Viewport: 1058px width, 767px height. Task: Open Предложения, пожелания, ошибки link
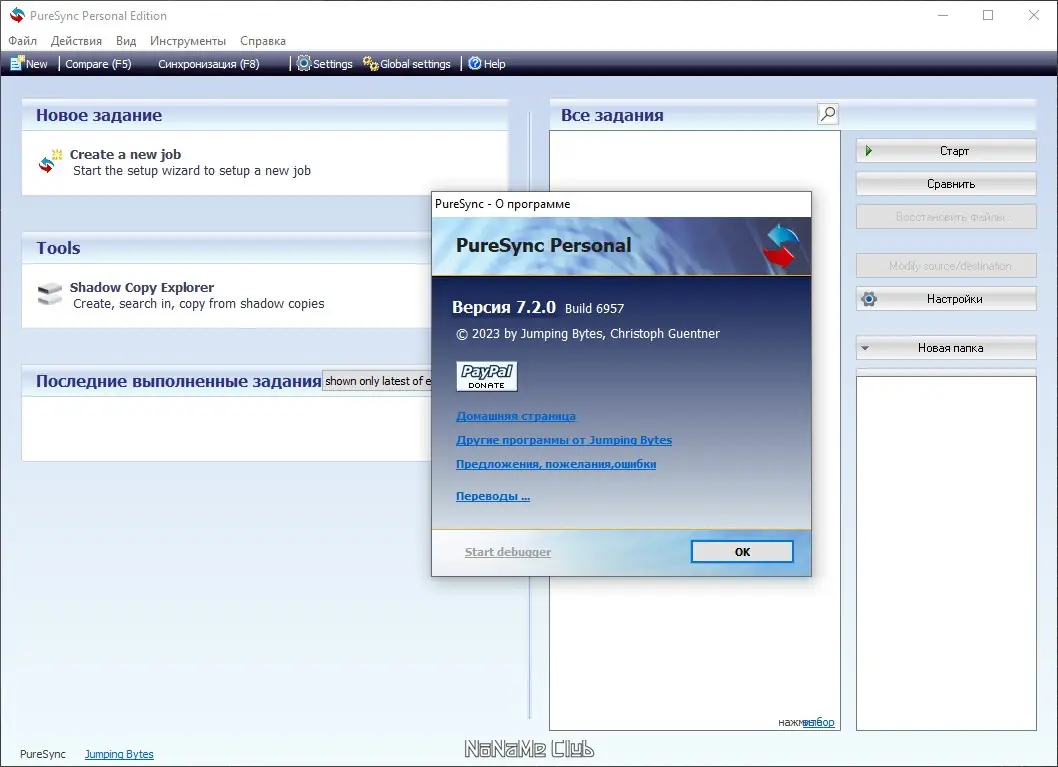coord(556,464)
